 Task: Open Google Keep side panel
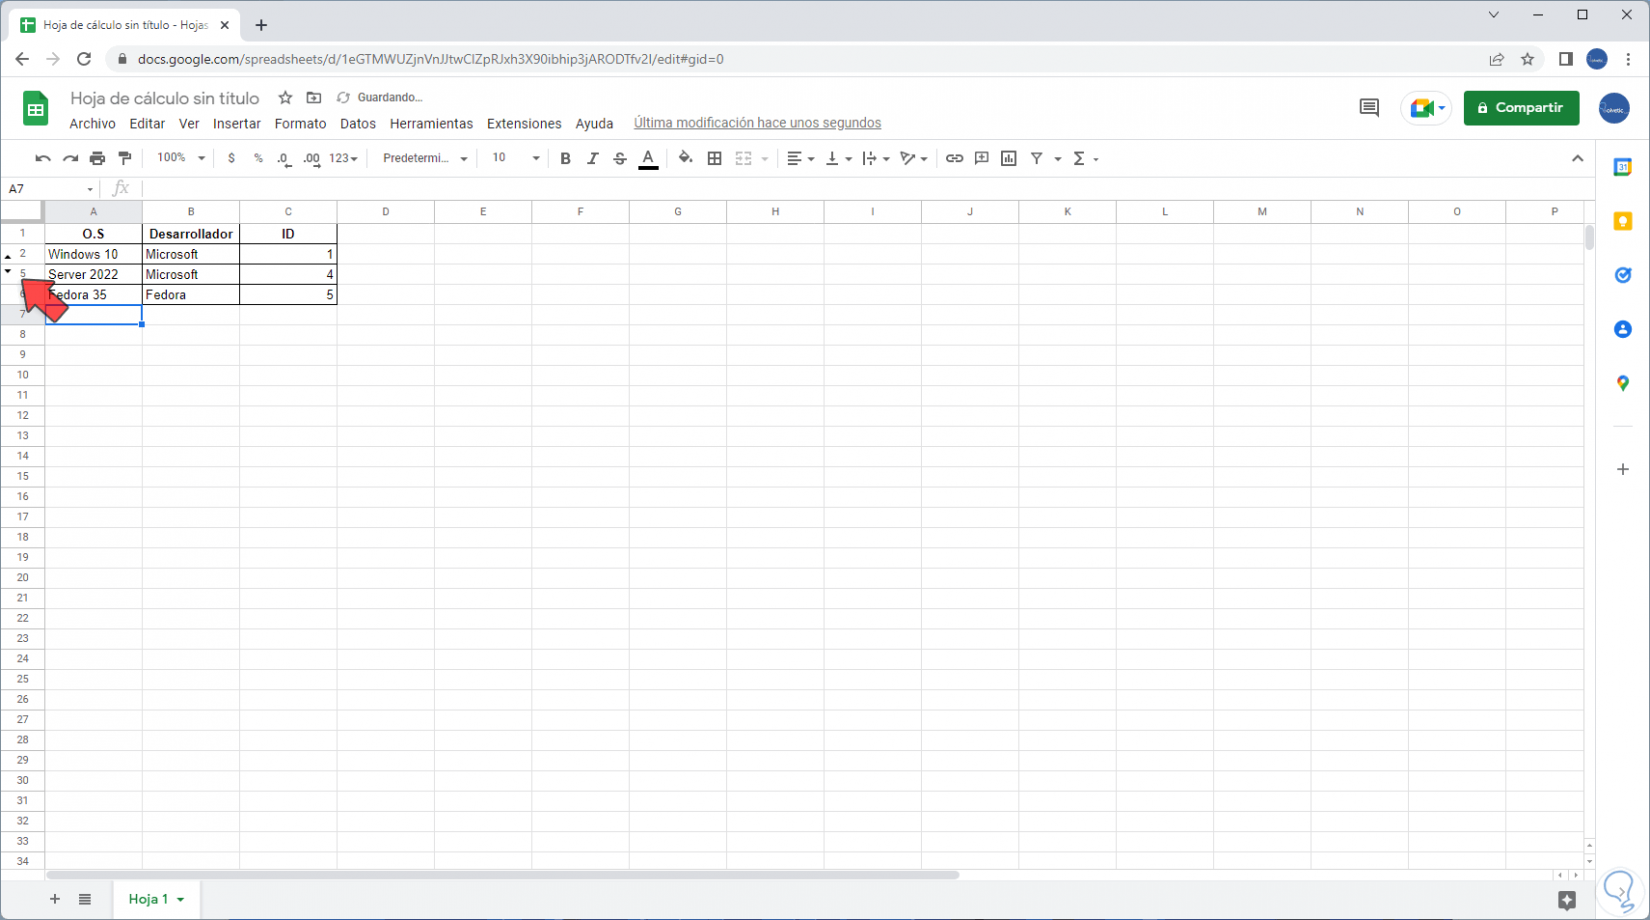tap(1622, 221)
